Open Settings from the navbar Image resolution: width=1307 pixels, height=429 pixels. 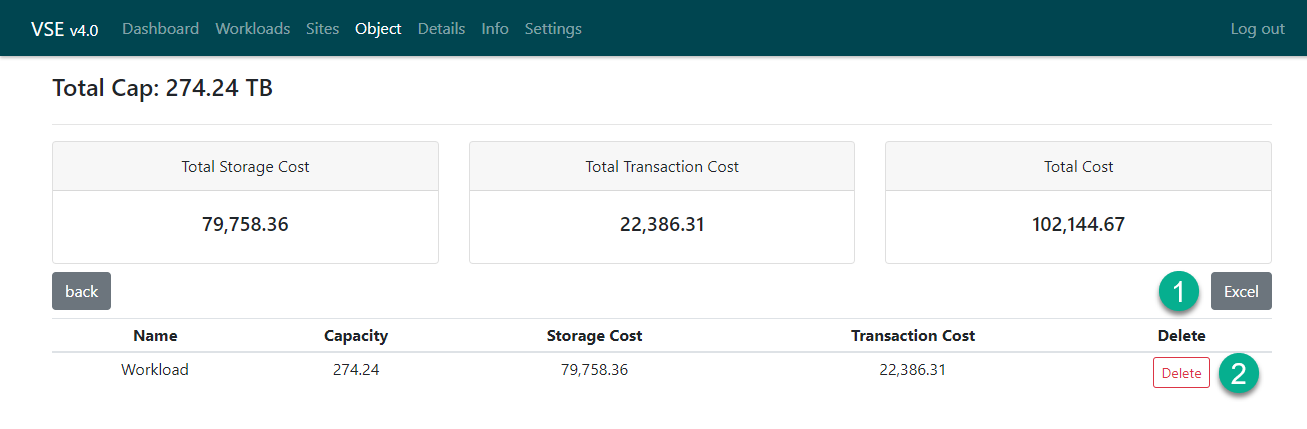click(553, 29)
